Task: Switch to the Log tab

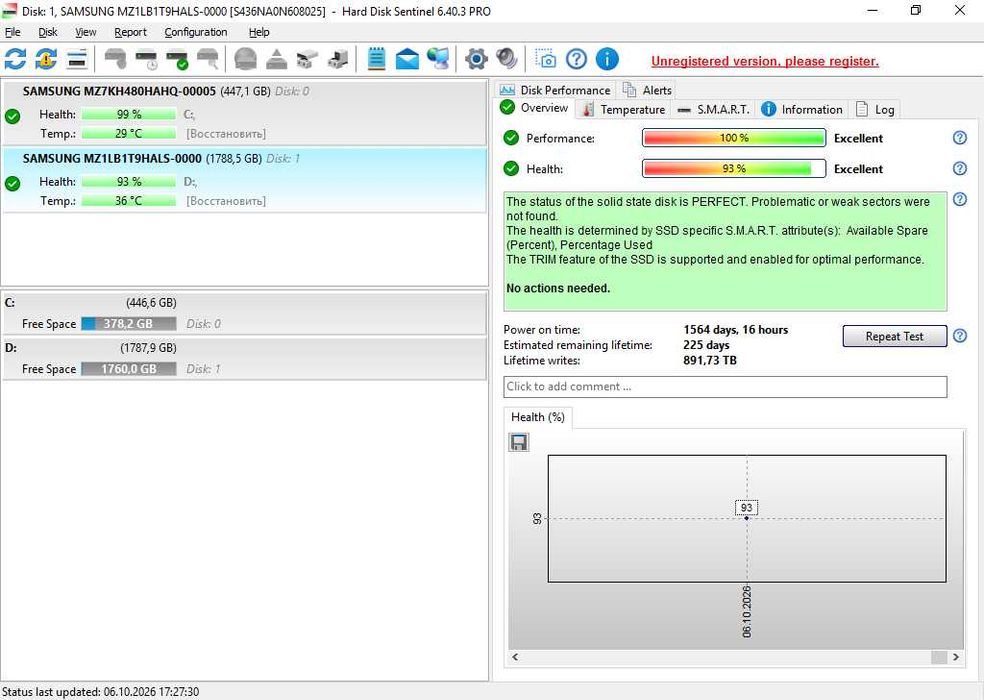Action: [875, 109]
